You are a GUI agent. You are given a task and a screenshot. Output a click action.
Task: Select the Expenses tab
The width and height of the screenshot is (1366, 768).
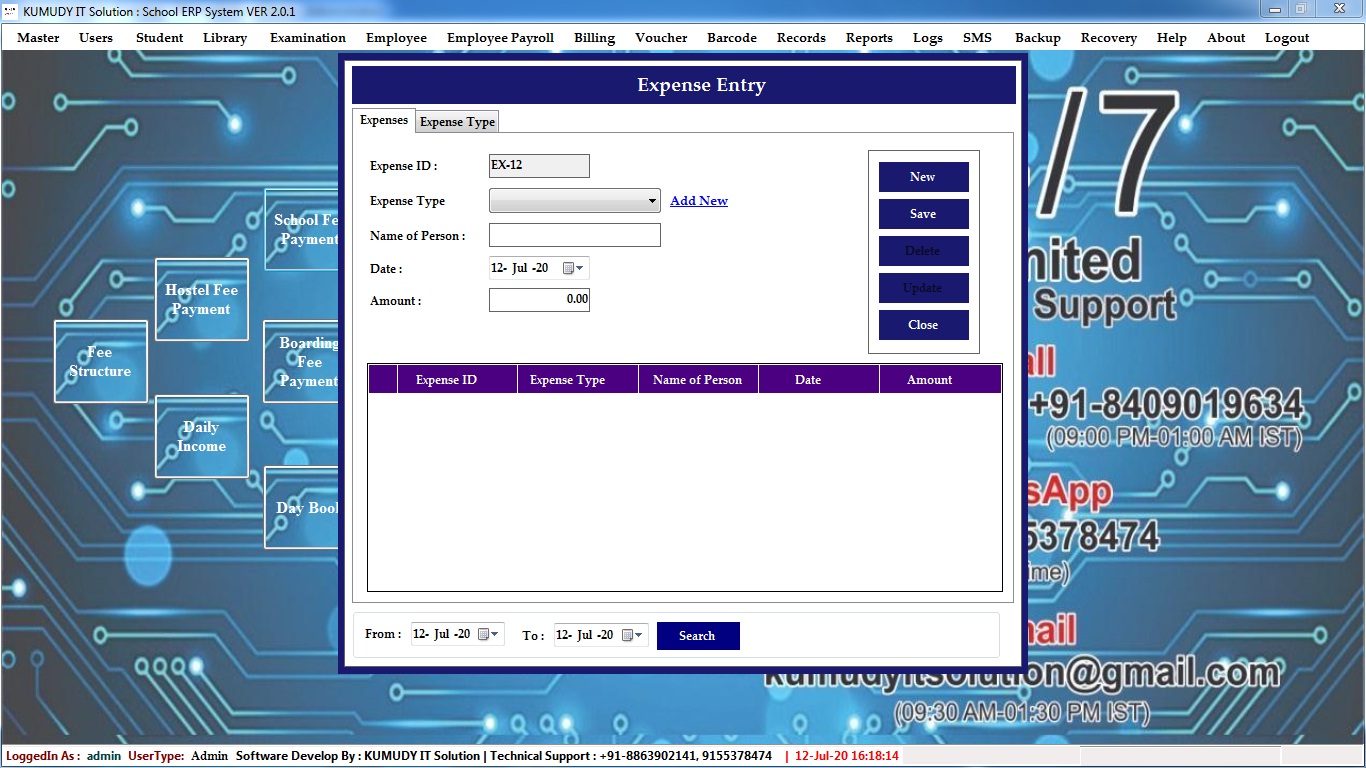(x=384, y=120)
